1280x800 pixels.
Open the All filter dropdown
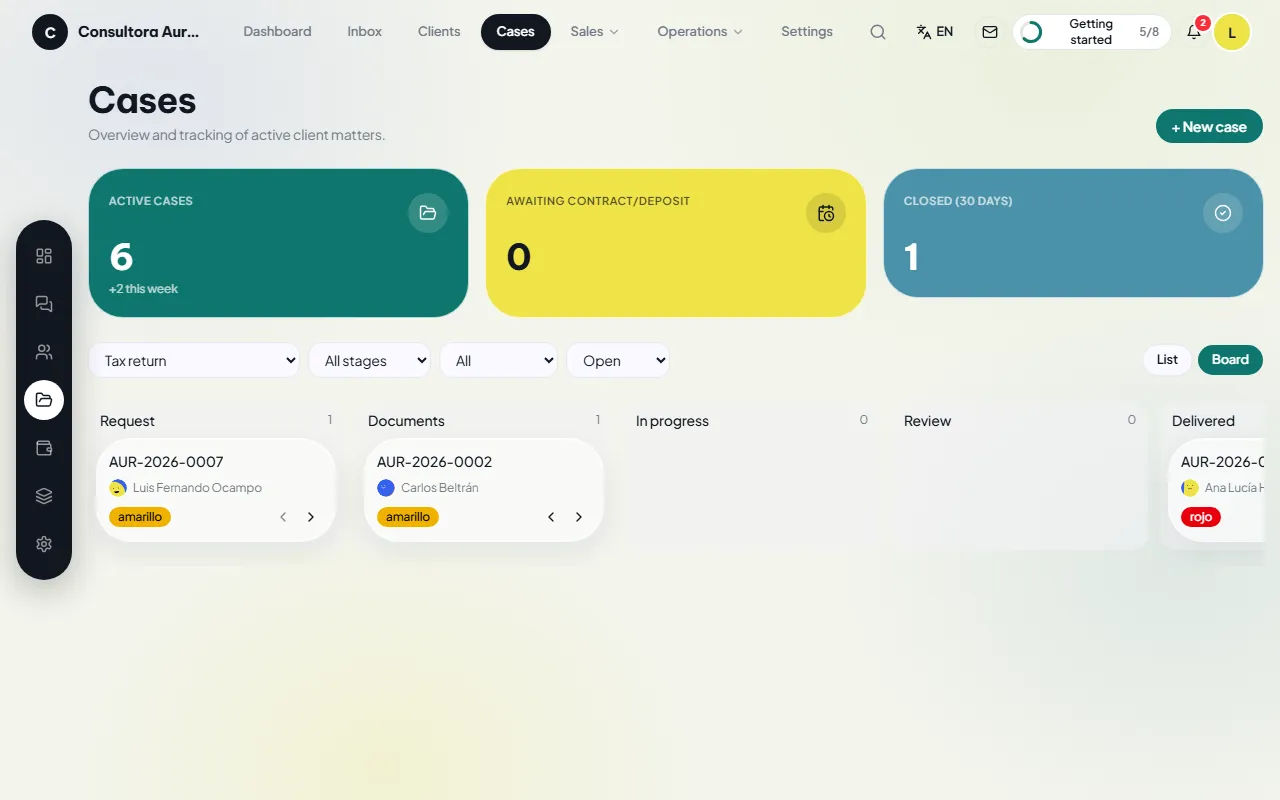498,361
